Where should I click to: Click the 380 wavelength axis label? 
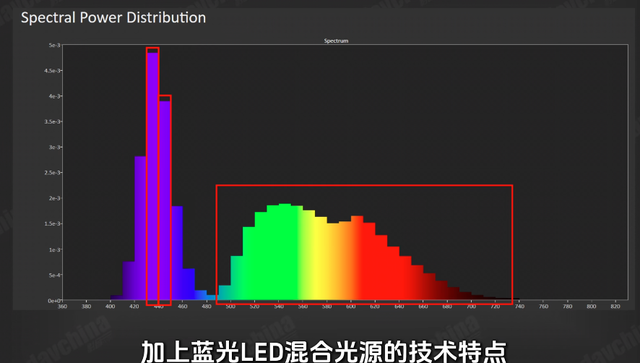click(x=87, y=306)
